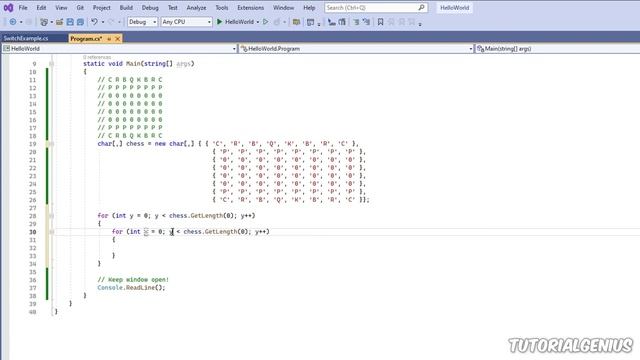Open the Edit menu

pos(41,8)
